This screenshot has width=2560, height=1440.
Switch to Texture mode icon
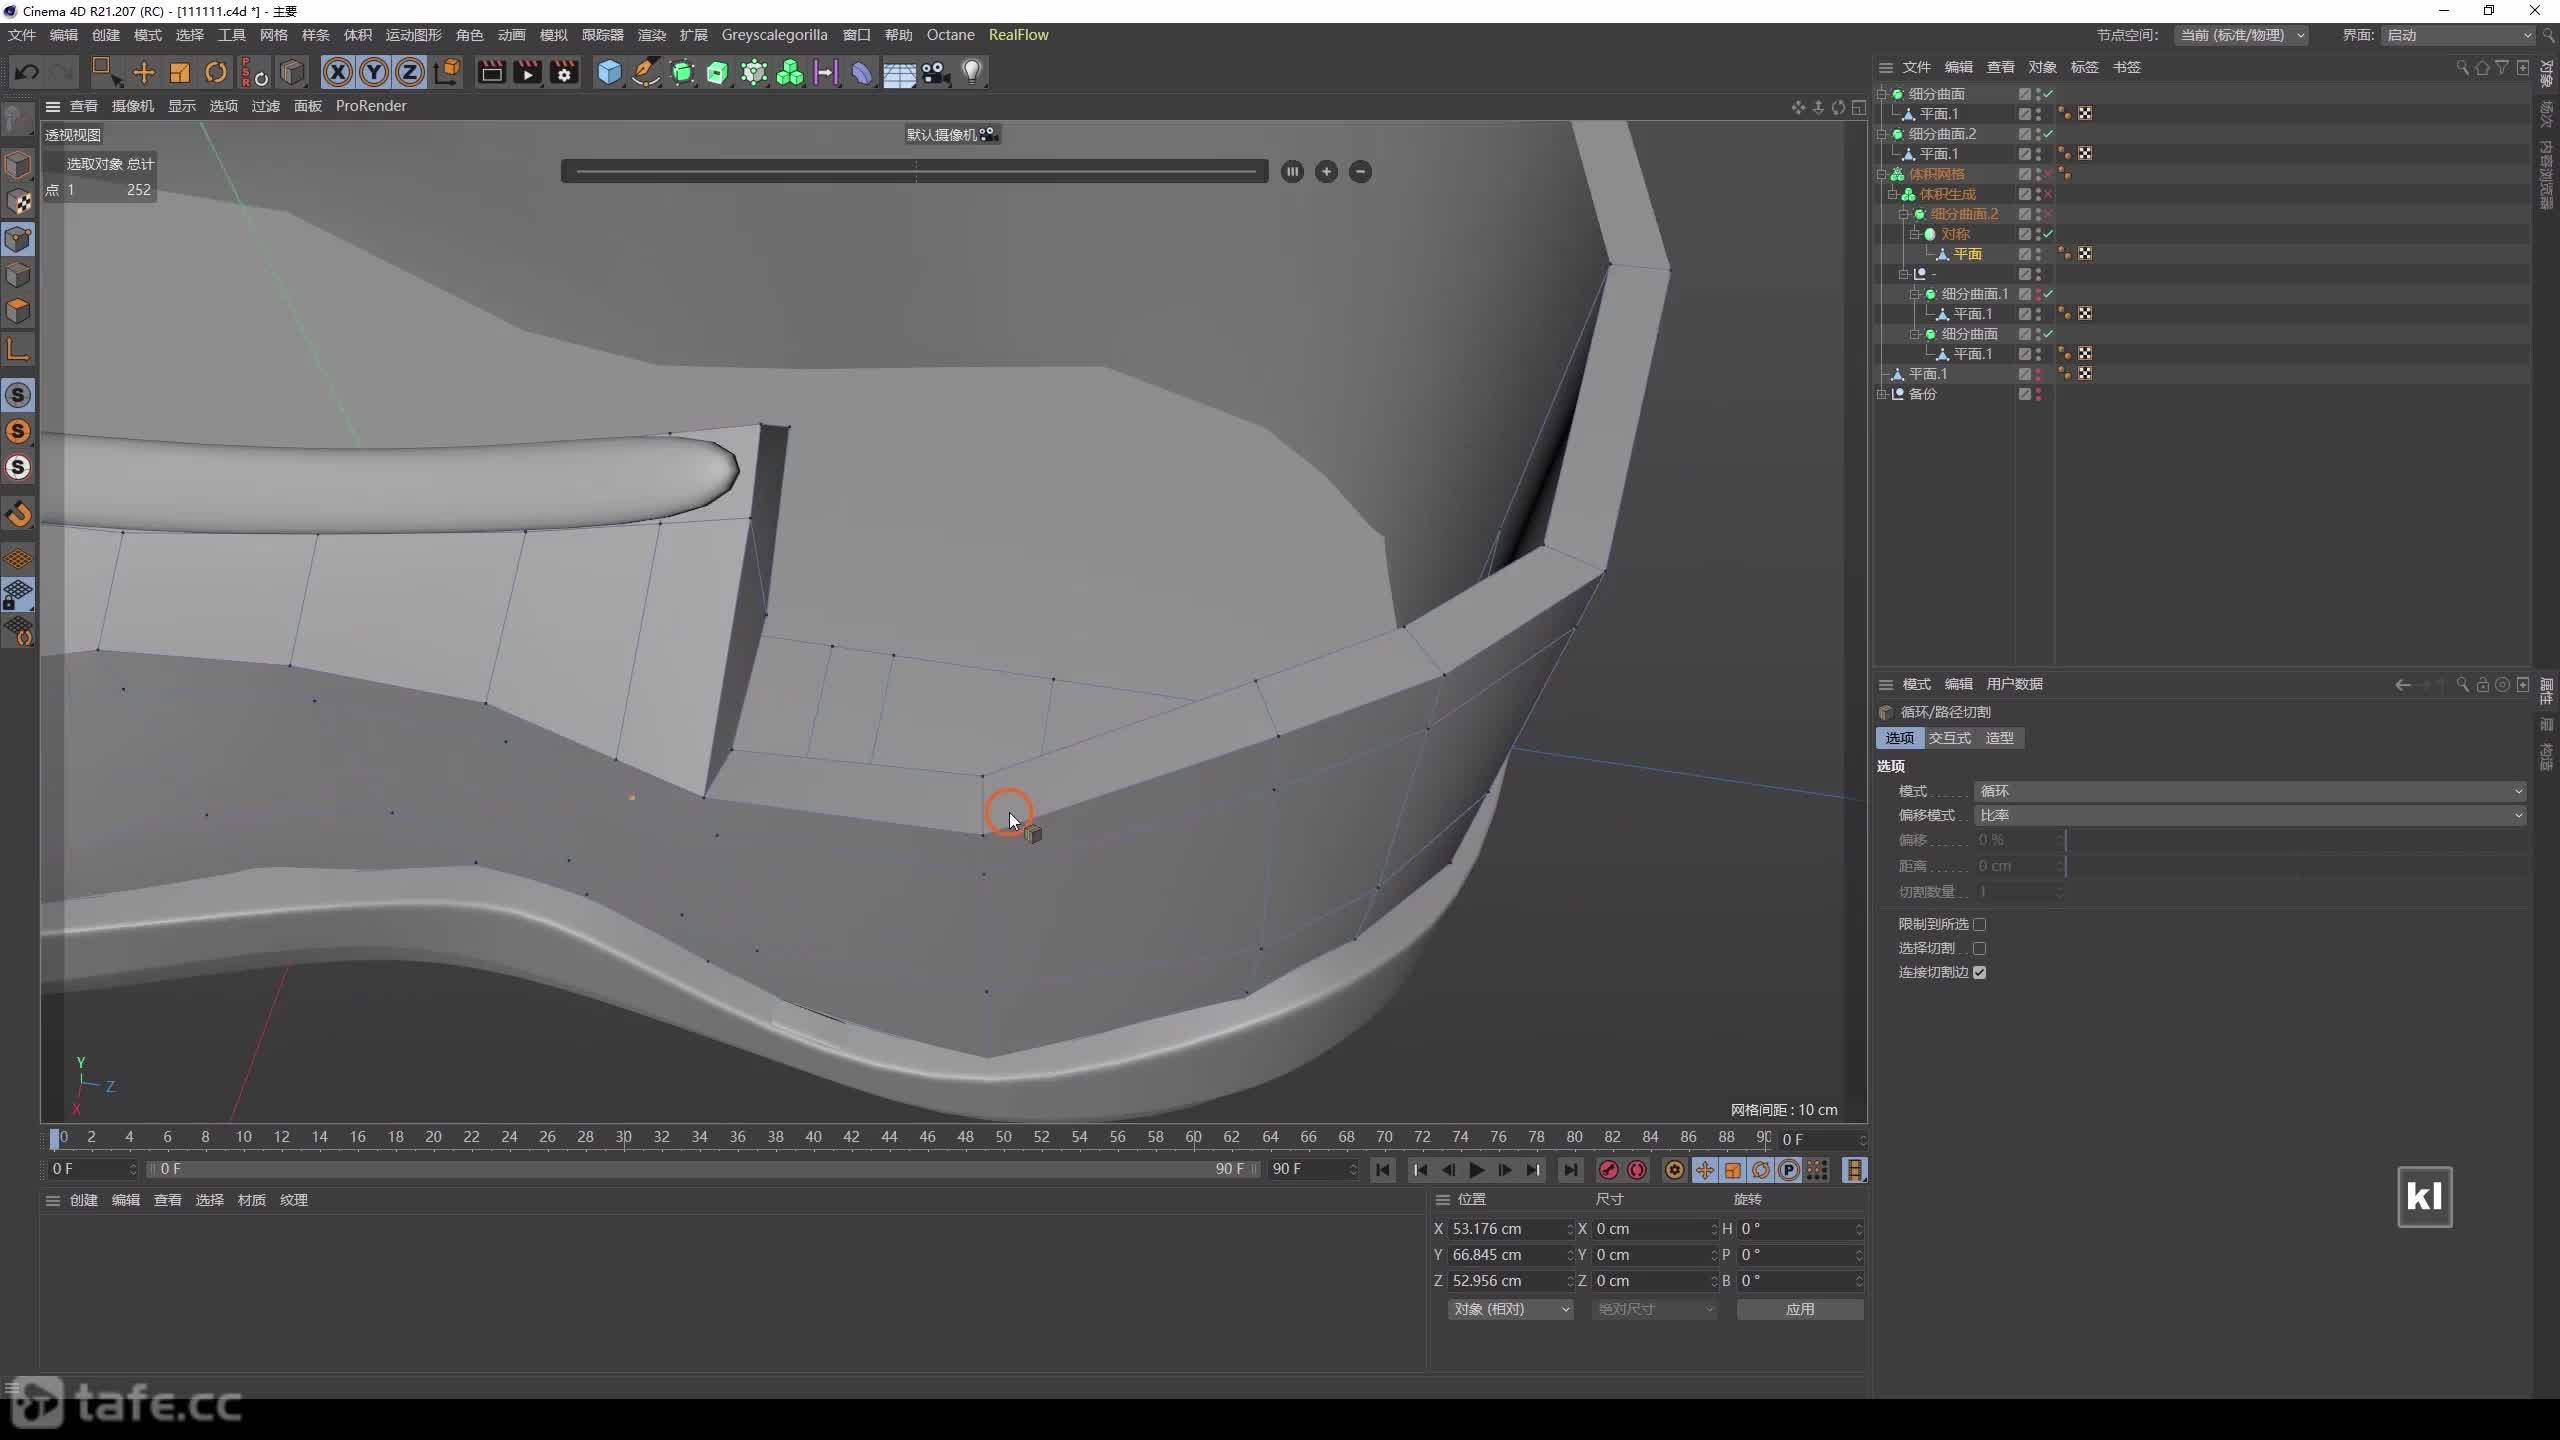pyautogui.click(x=18, y=202)
